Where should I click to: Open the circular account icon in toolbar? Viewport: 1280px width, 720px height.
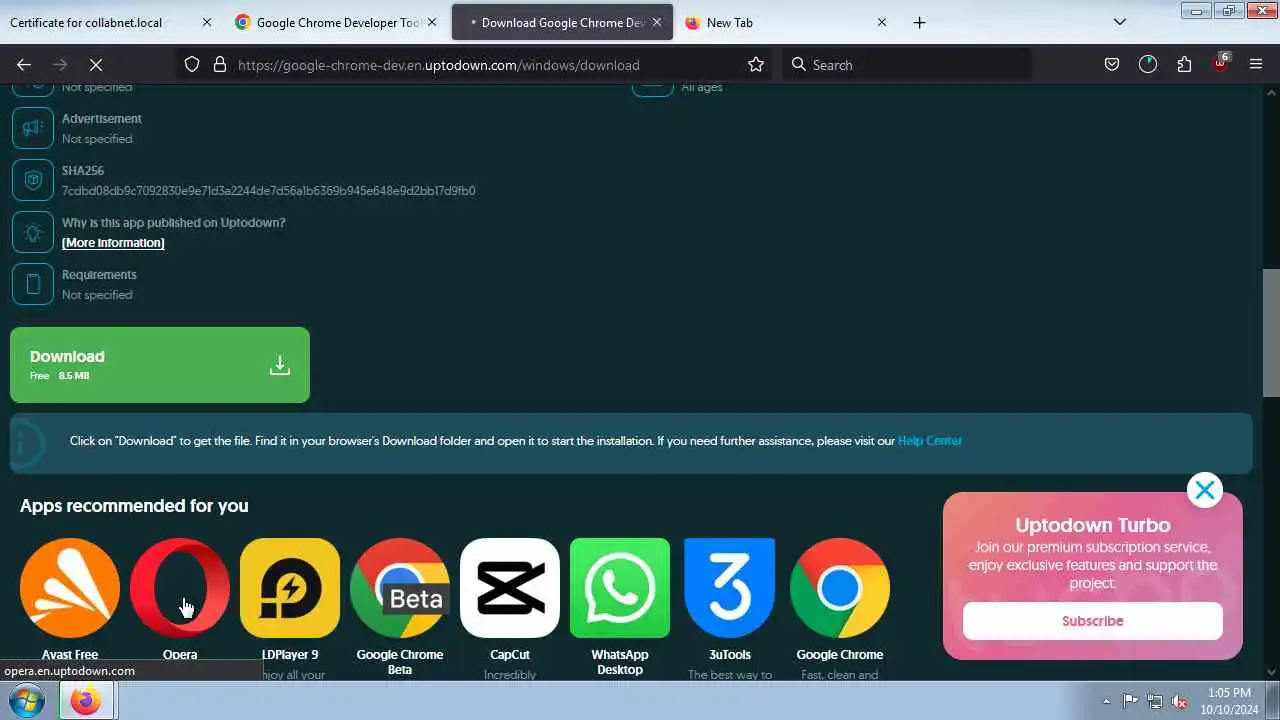click(1148, 64)
